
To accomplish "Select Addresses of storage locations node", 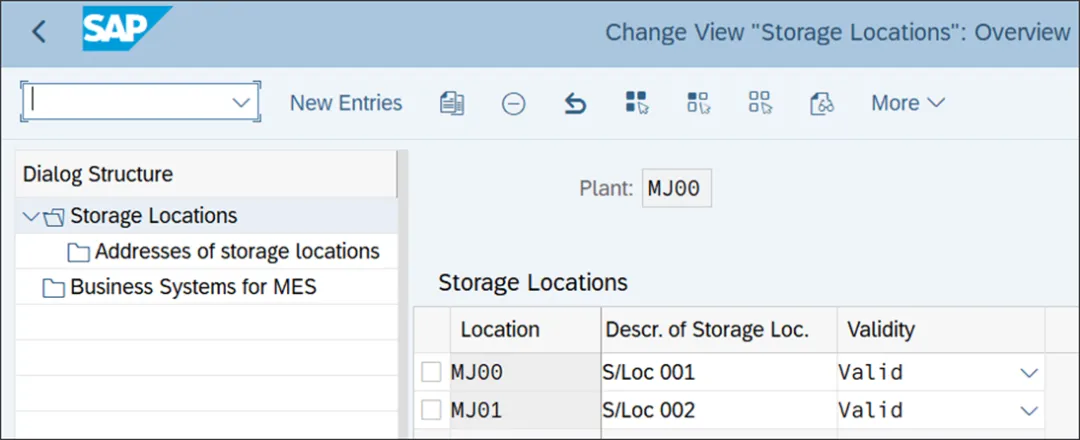I will click(x=236, y=251).
